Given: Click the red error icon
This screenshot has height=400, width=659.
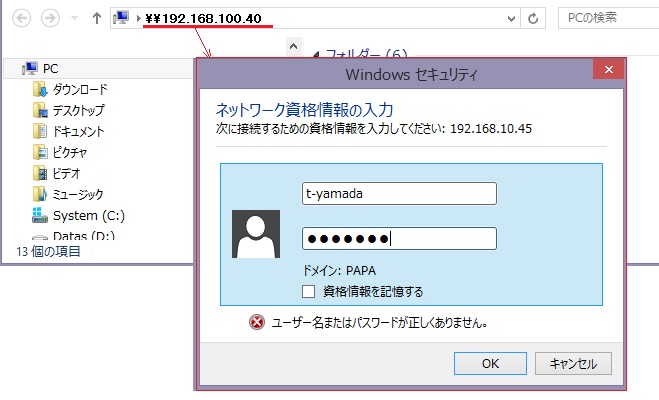Looking at the screenshot, I should [x=257, y=323].
